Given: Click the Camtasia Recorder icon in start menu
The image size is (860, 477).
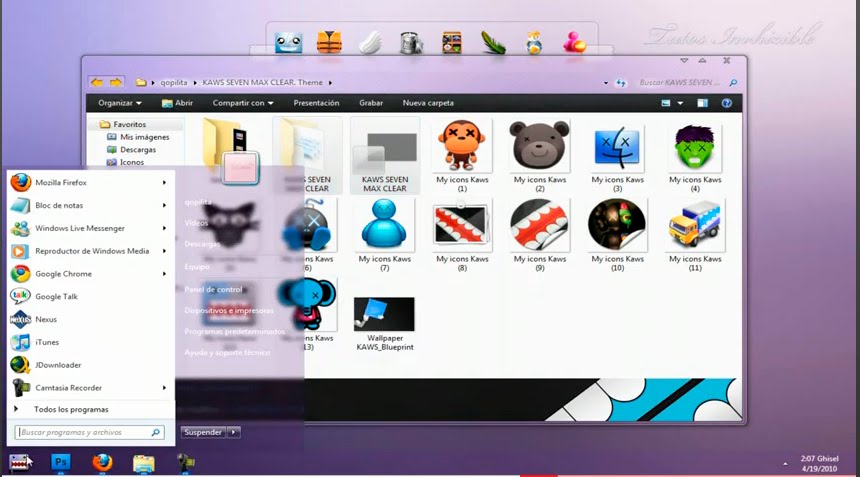Looking at the screenshot, I should point(20,388).
